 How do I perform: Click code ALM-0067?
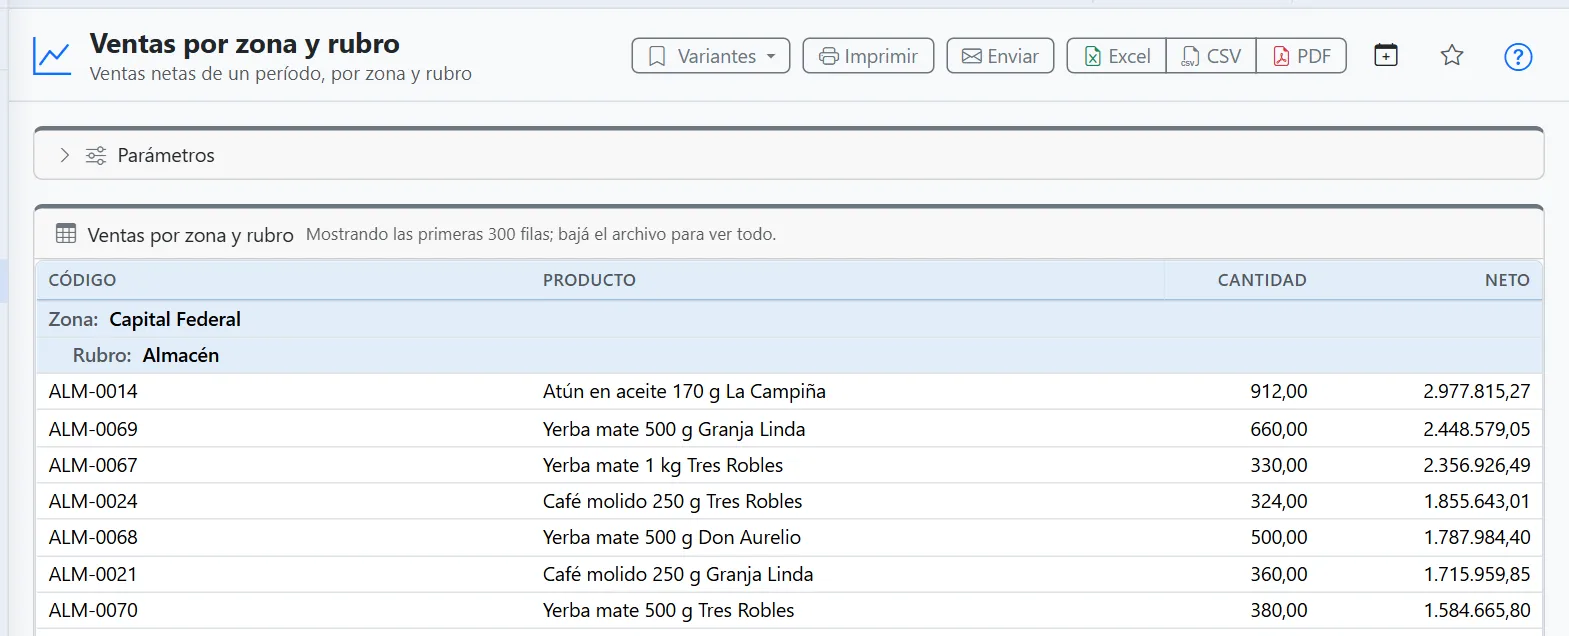93,465
